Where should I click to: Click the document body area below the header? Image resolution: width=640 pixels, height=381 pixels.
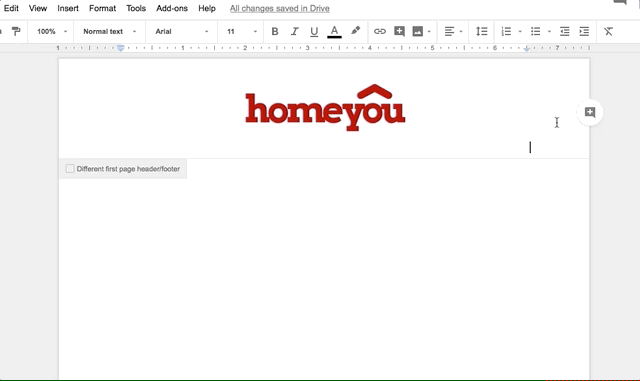324,278
